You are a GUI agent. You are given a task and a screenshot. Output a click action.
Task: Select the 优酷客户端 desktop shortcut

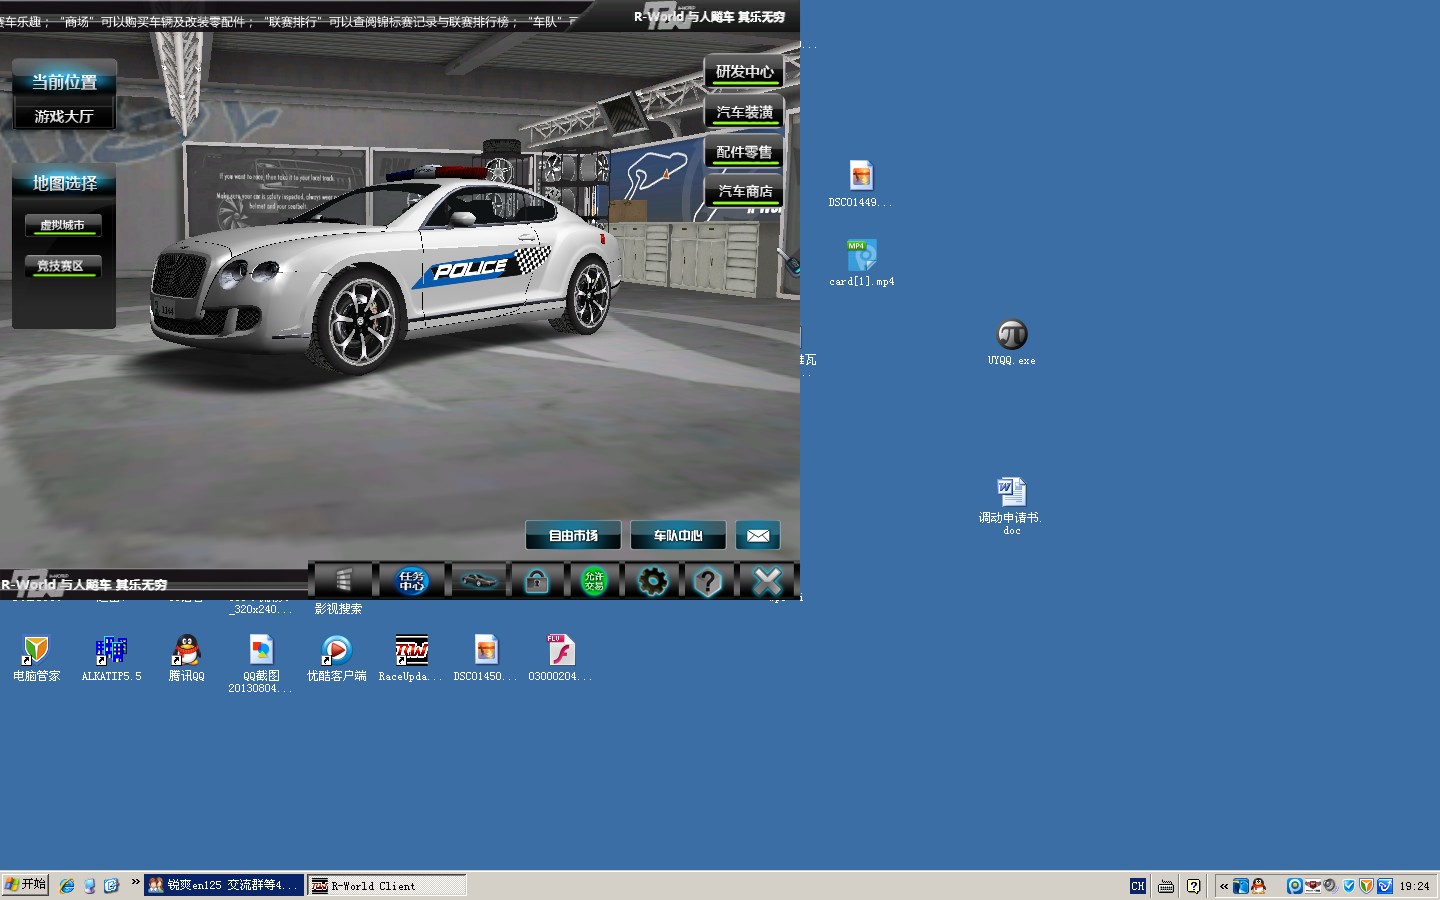pyautogui.click(x=336, y=658)
